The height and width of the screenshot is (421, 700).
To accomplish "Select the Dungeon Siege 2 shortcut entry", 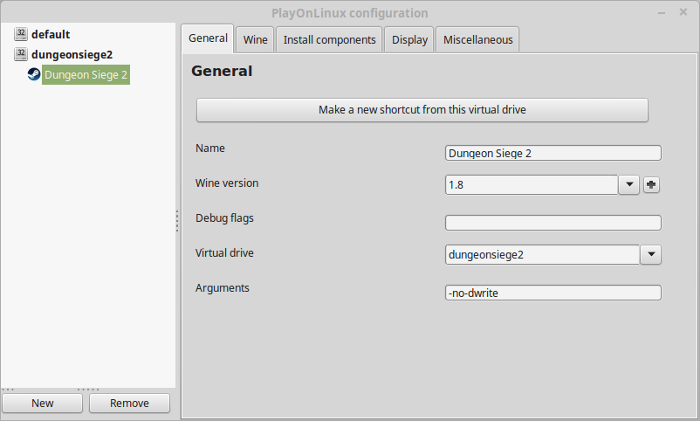I will 86,75.
